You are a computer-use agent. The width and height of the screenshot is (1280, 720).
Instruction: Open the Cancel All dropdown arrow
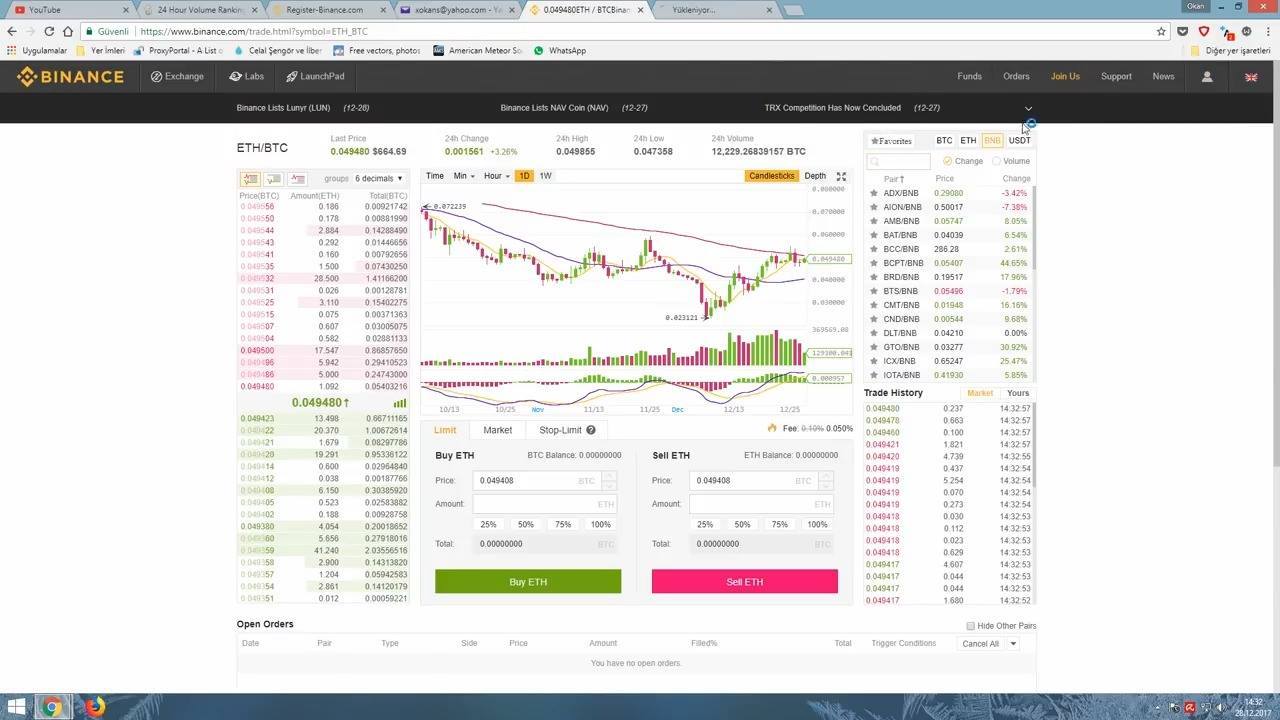[x=1013, y=644]
